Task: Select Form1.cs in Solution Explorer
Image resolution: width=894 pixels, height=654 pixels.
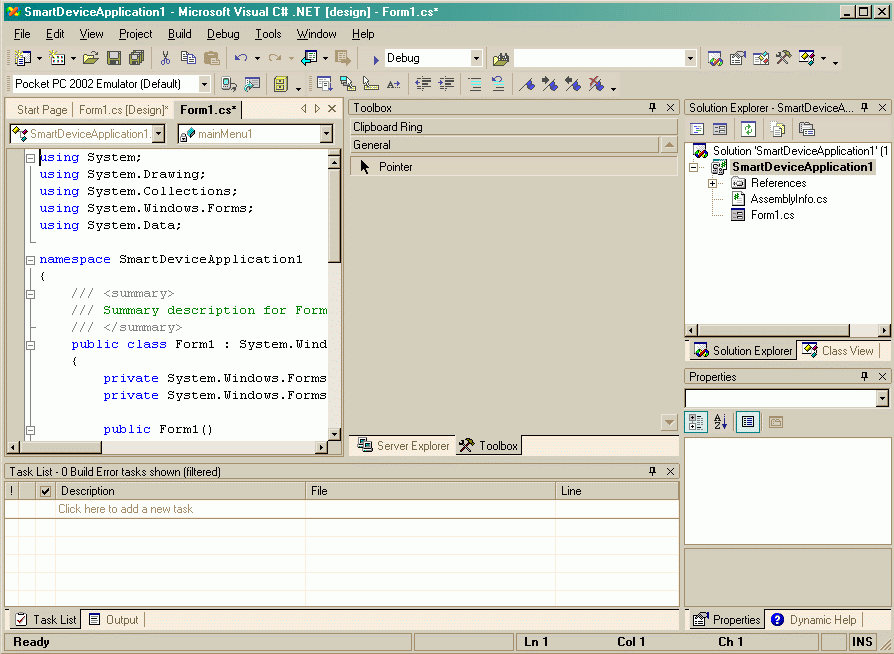Action: pyautogui.click(x=773, y=215)
